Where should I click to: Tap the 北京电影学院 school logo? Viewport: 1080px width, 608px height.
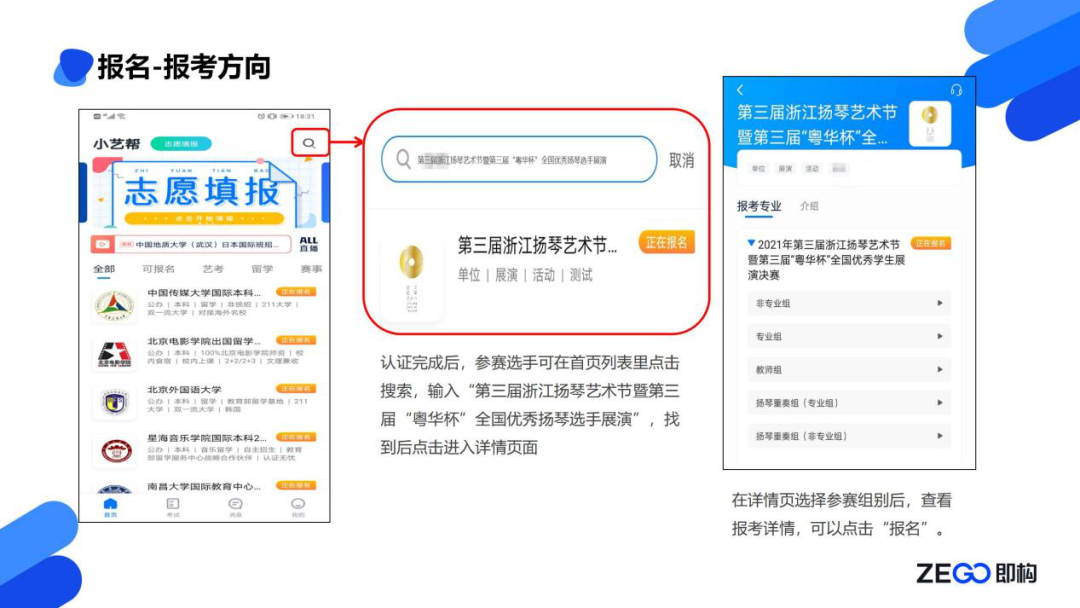coord(115,354)
